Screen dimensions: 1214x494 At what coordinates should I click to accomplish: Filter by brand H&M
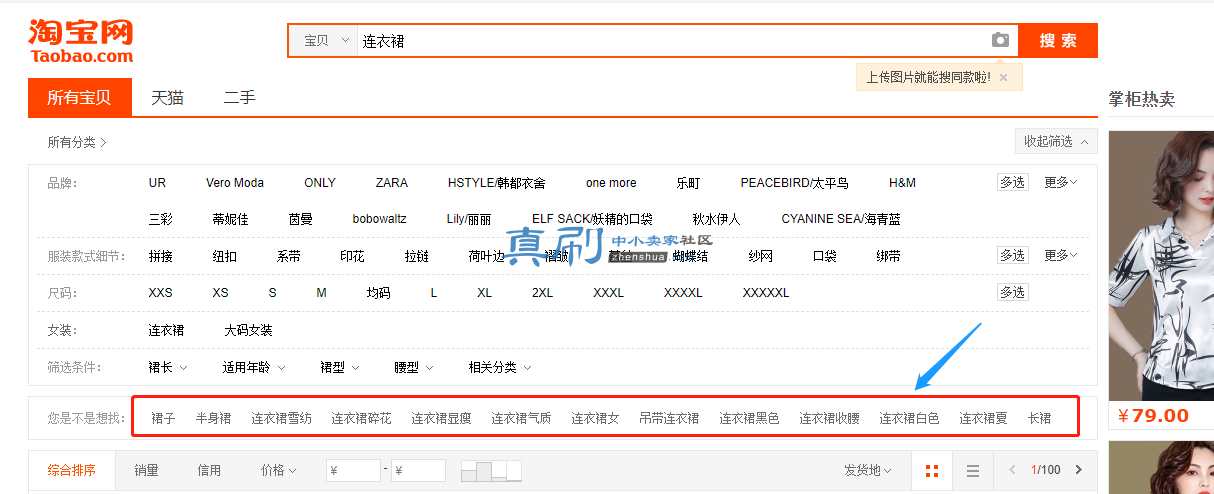(902, 183)
